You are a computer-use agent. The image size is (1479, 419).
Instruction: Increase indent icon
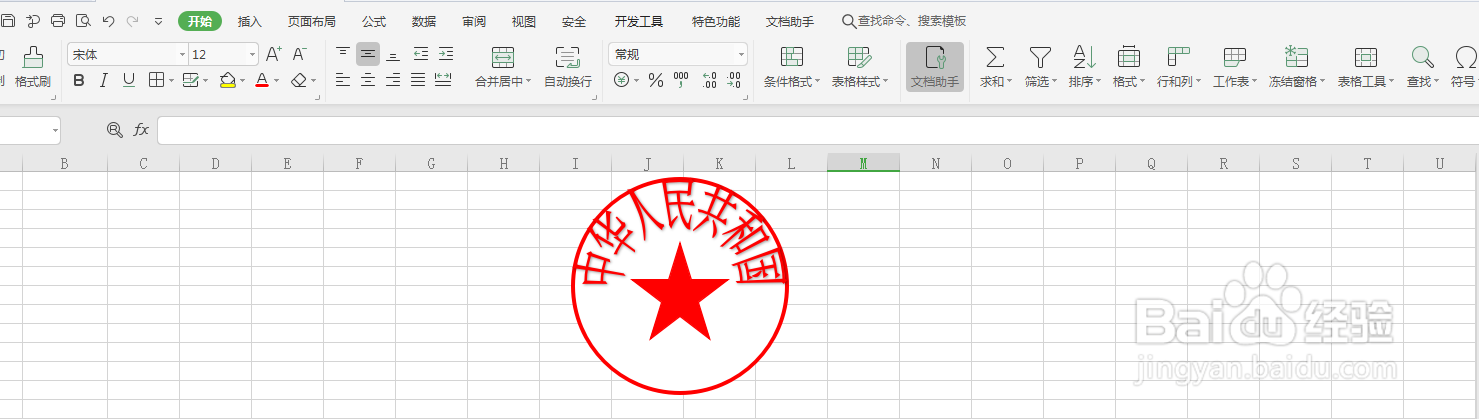445,54
